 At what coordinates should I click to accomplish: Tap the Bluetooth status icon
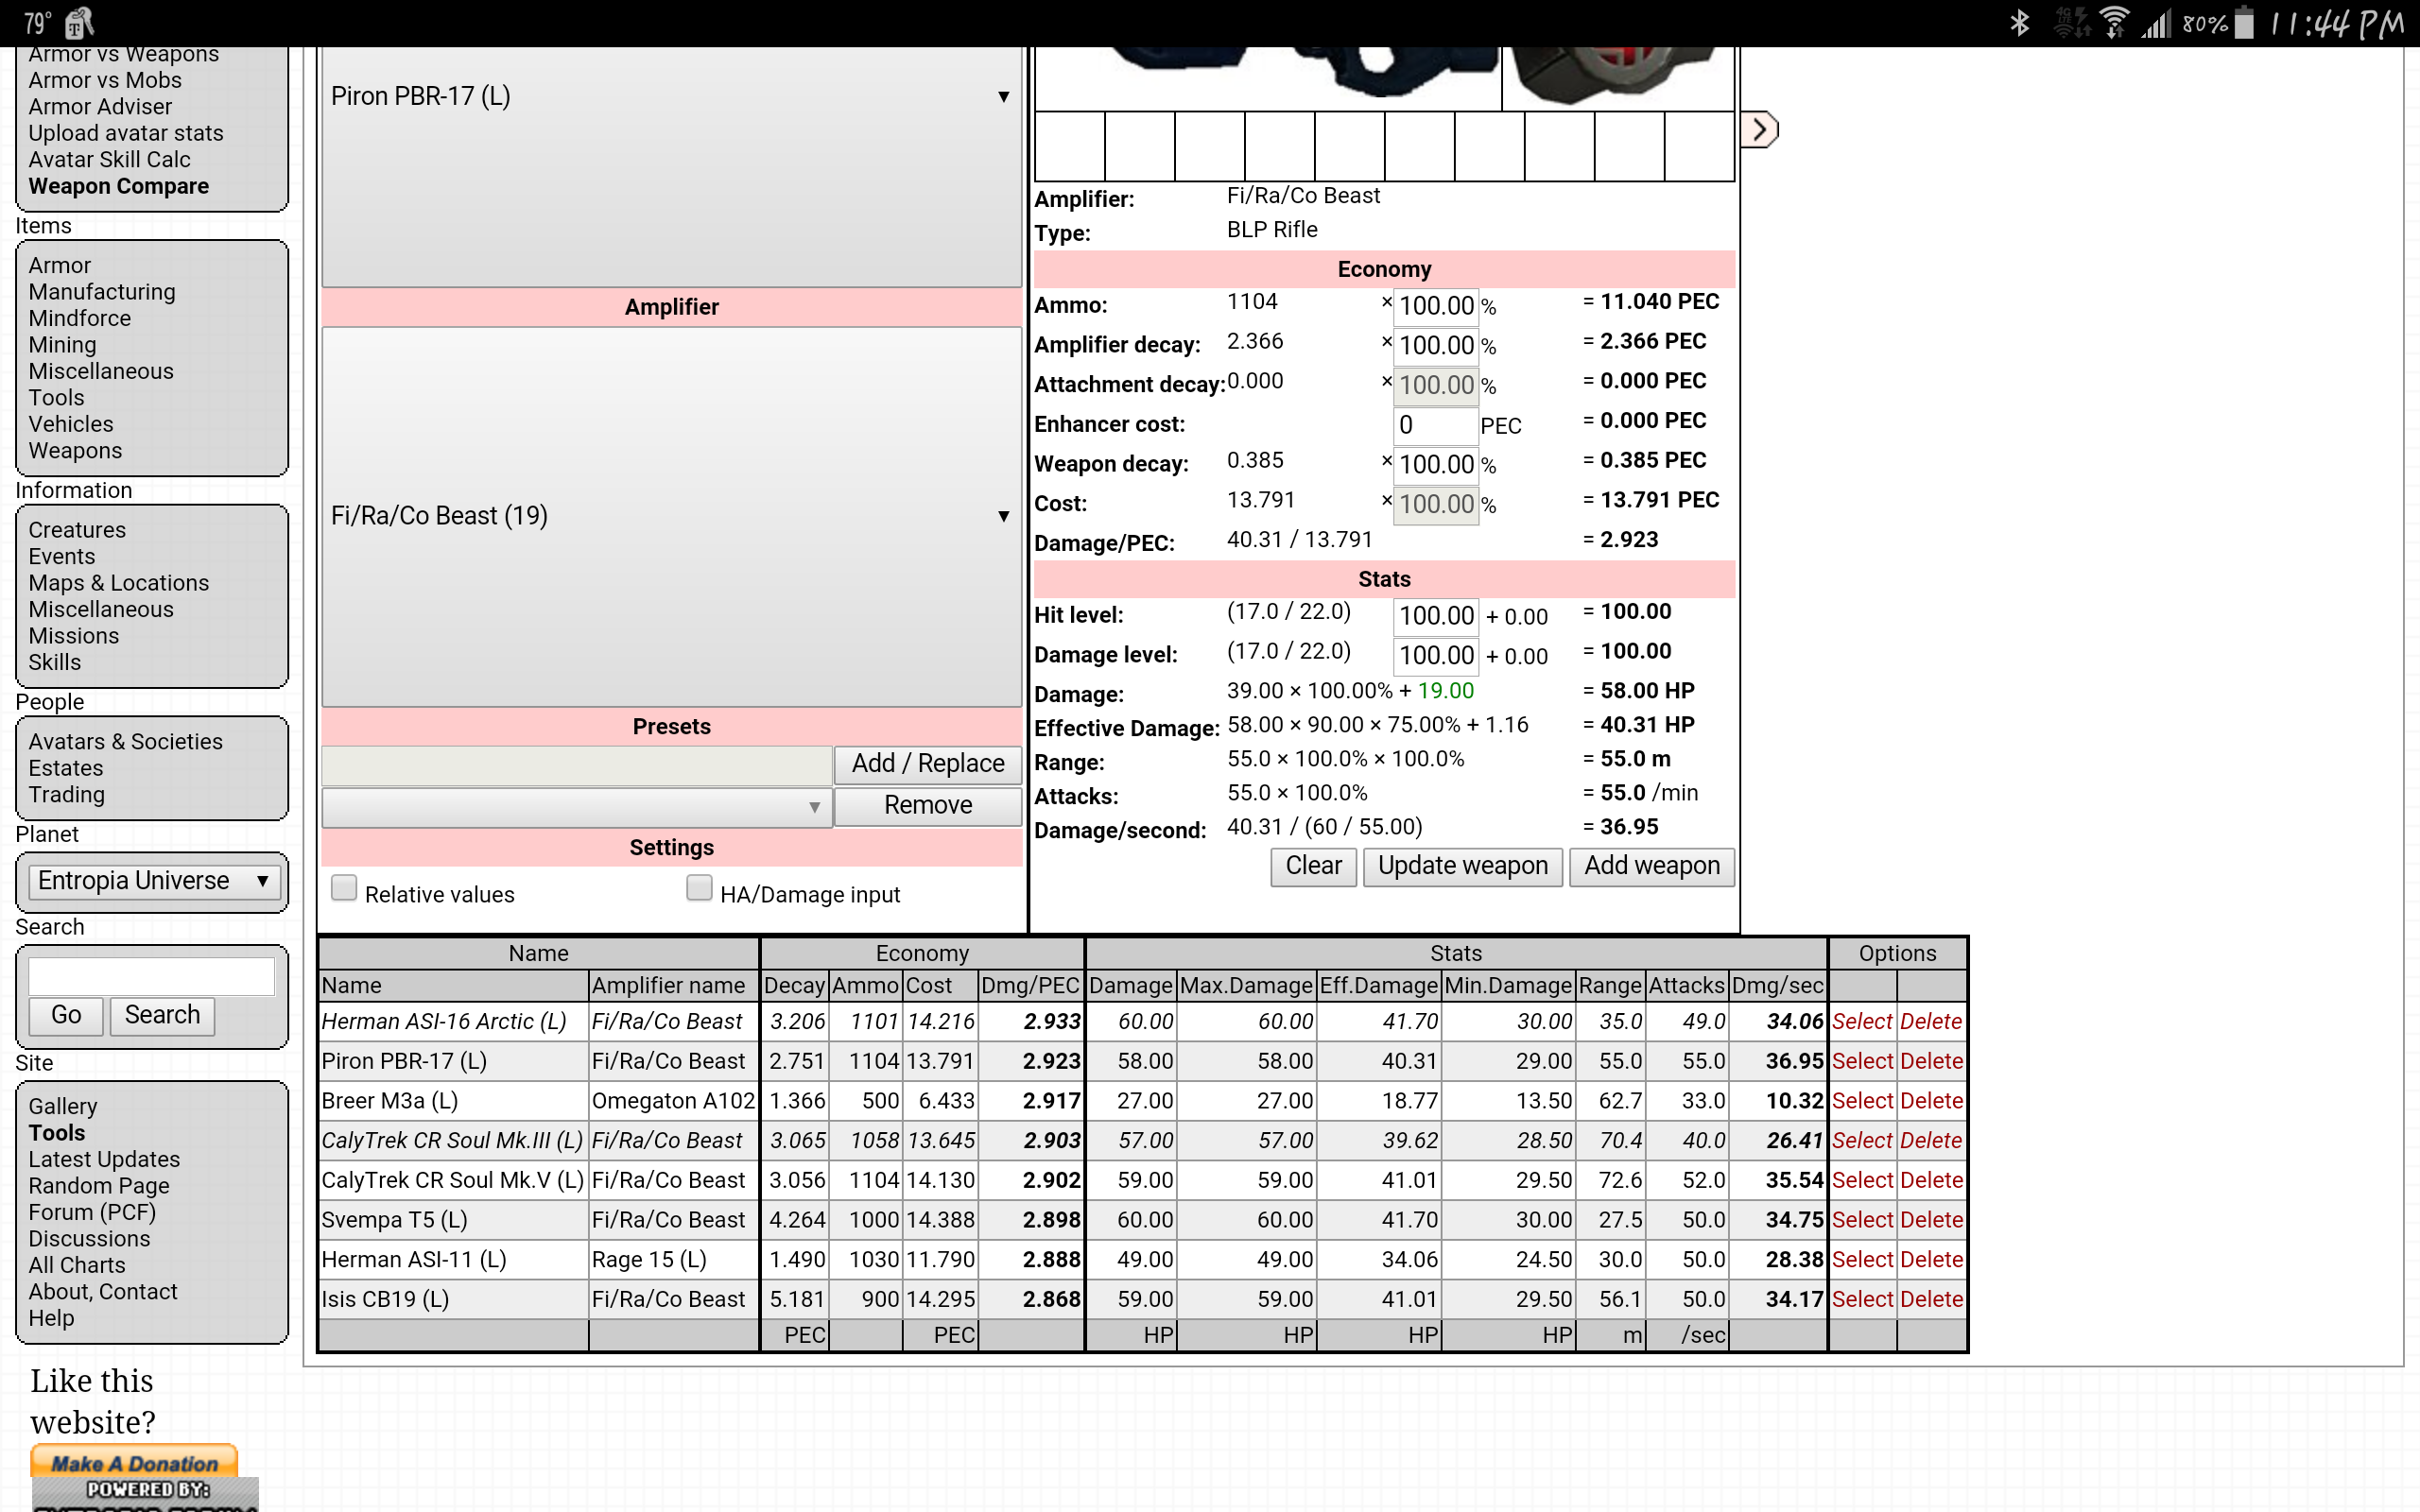point(2019,23)
